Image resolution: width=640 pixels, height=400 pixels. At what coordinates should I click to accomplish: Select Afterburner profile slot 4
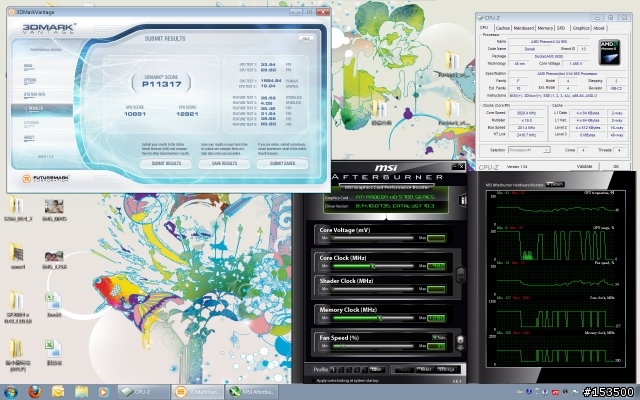[x=357, y=370]
